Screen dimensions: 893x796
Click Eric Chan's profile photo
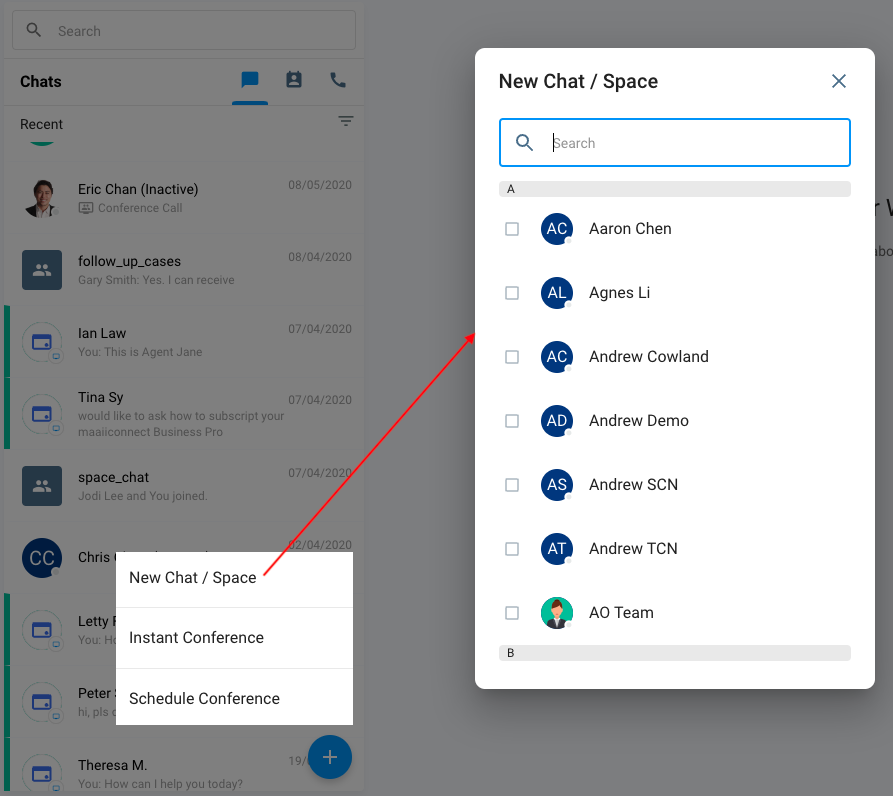click(42, 198)
